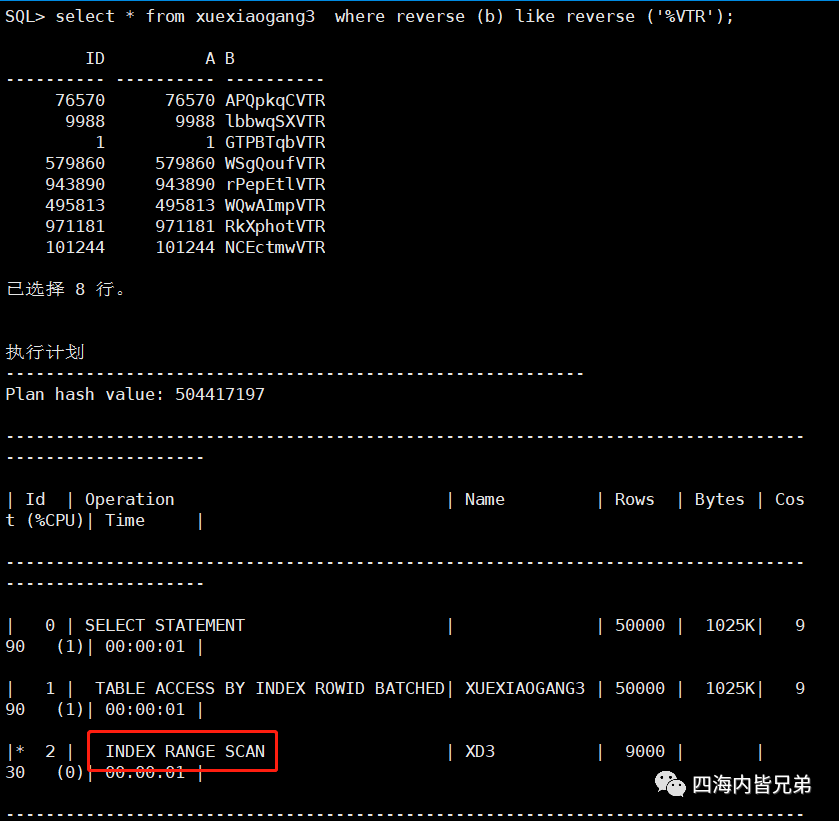This screenshot has height=821, width=839.
Task: Click the '已选择 8 行。' message
Action: click(x=66, y=289)
